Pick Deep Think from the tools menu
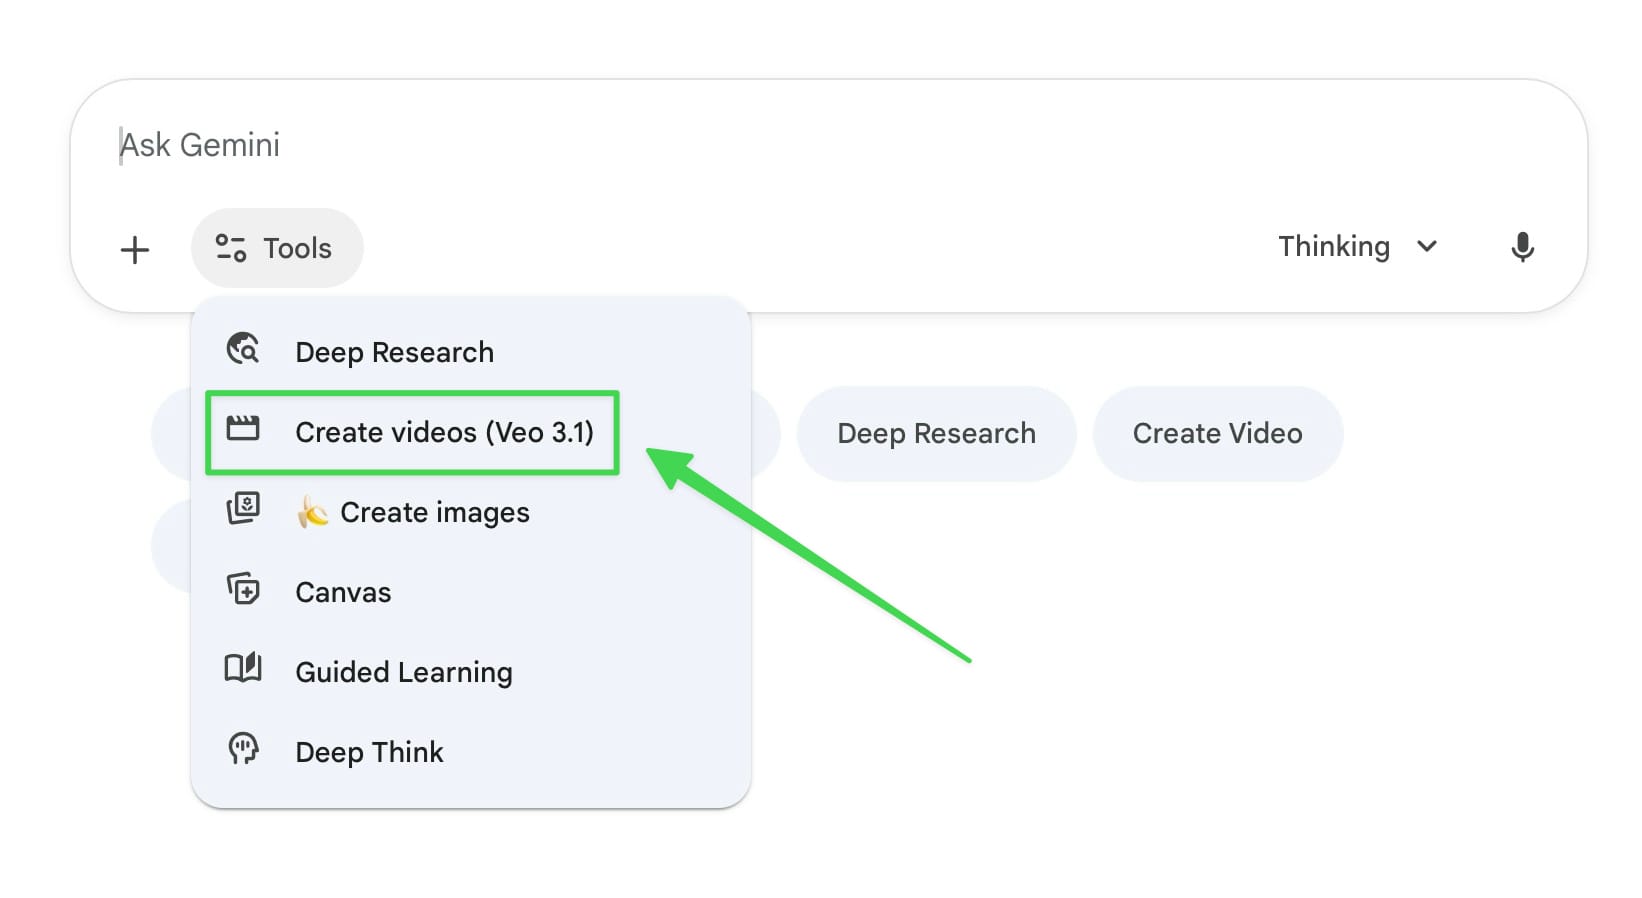1642x898 pixels. pyautogui.click(x=470, y=752)
